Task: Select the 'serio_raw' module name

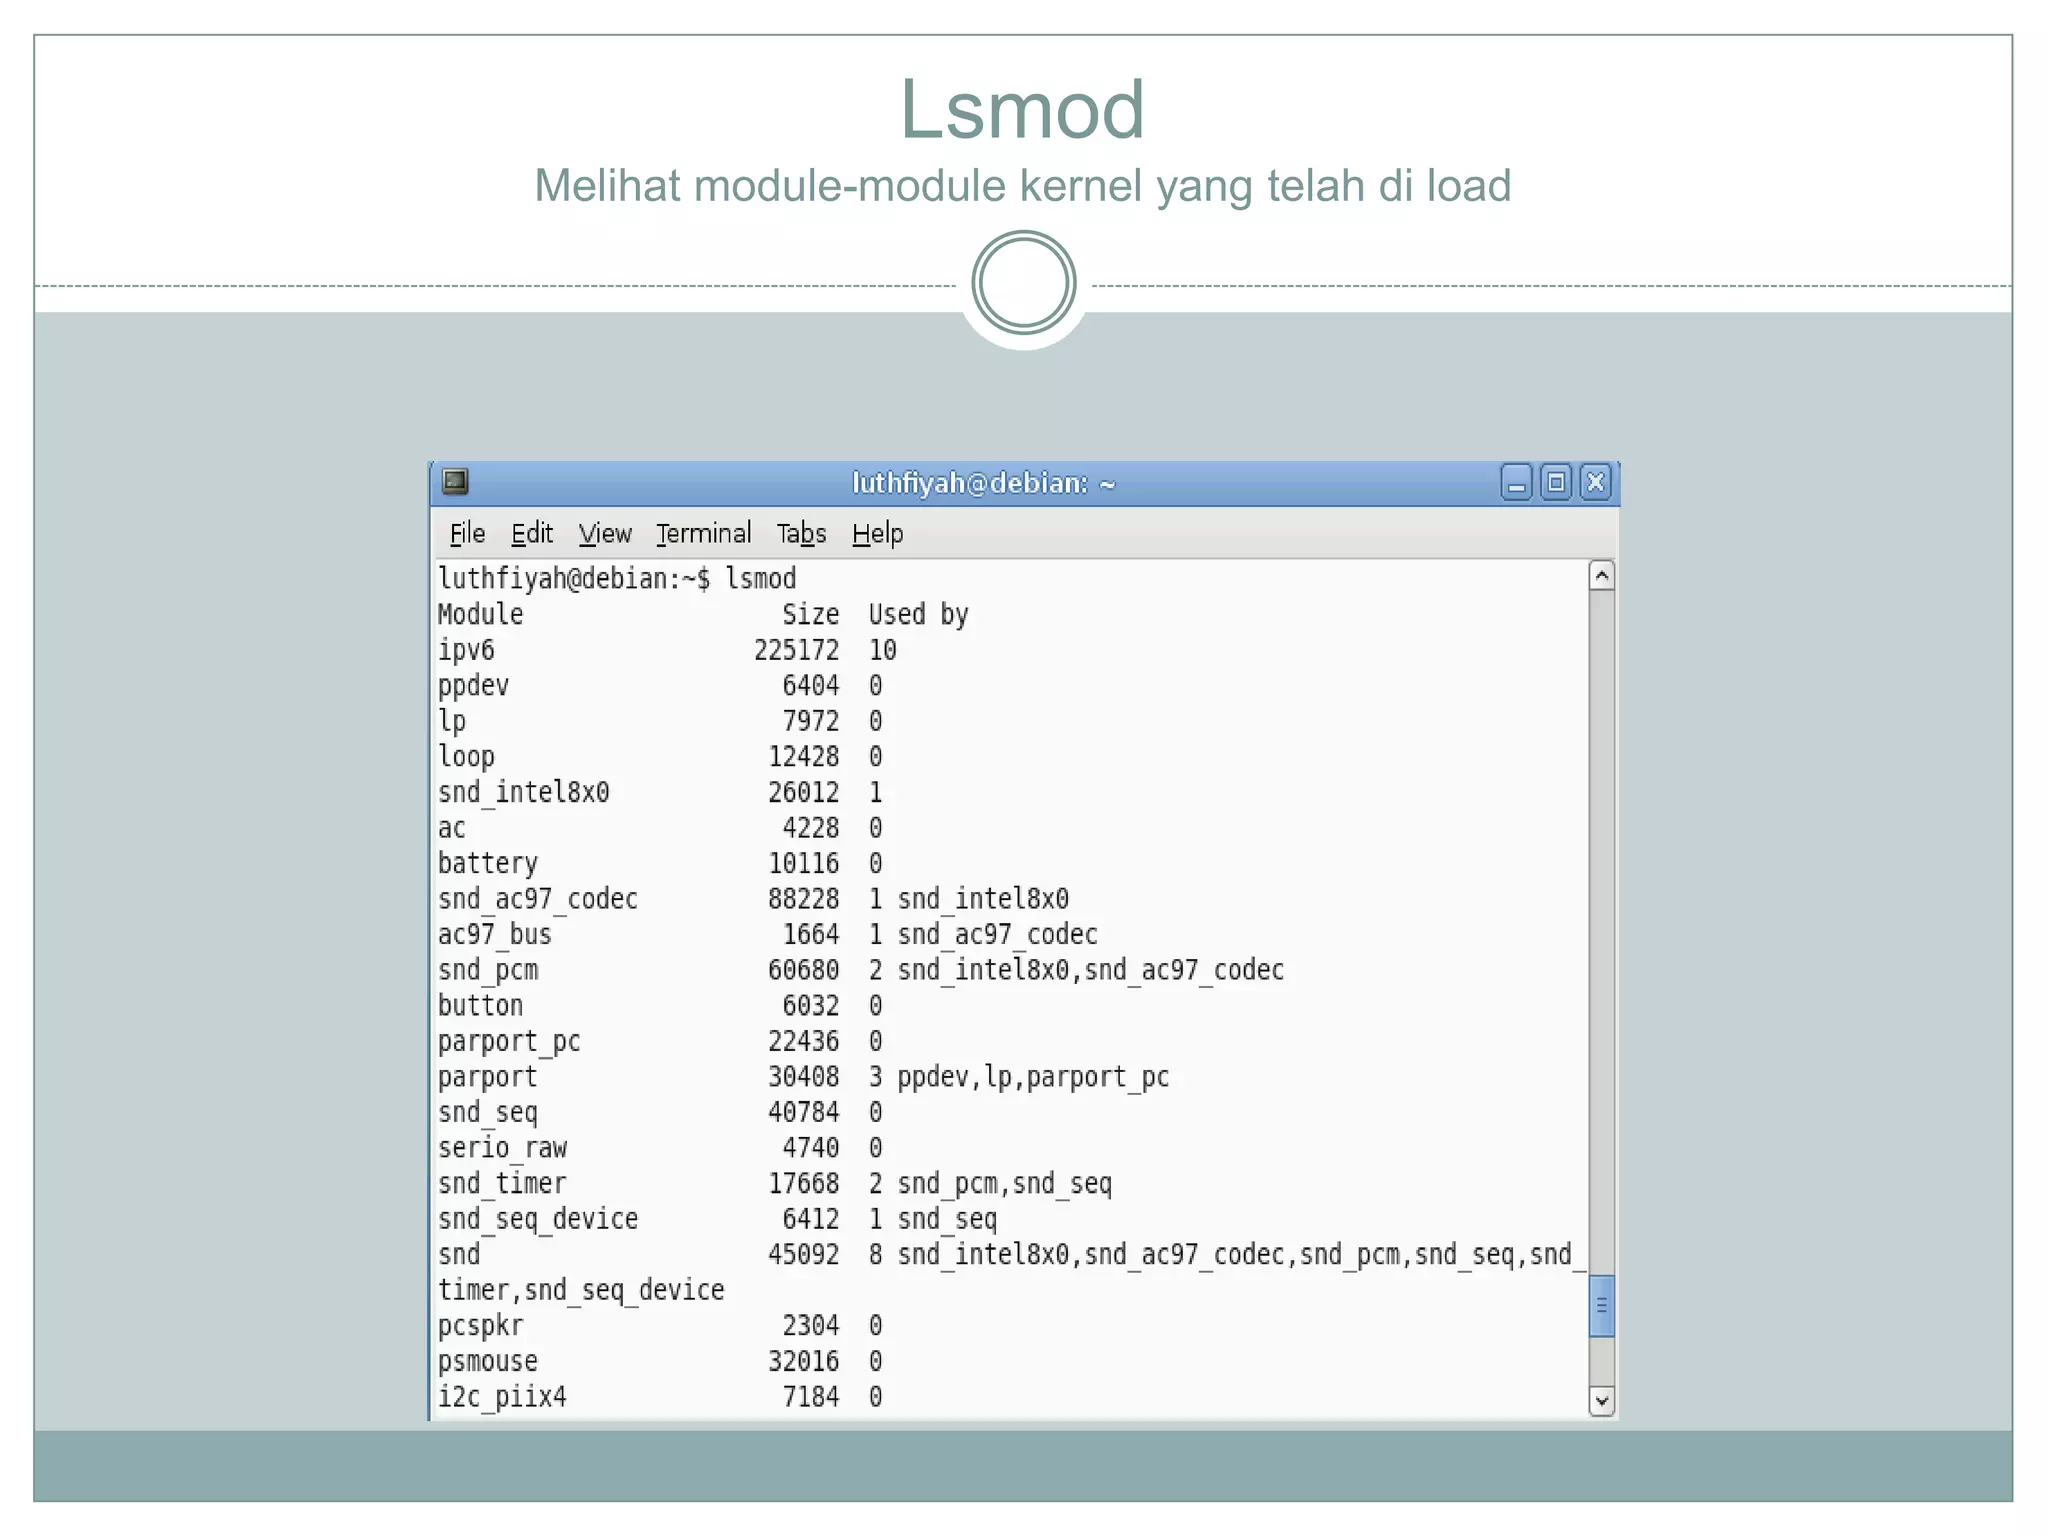Action: click(x=503, y=1149)
